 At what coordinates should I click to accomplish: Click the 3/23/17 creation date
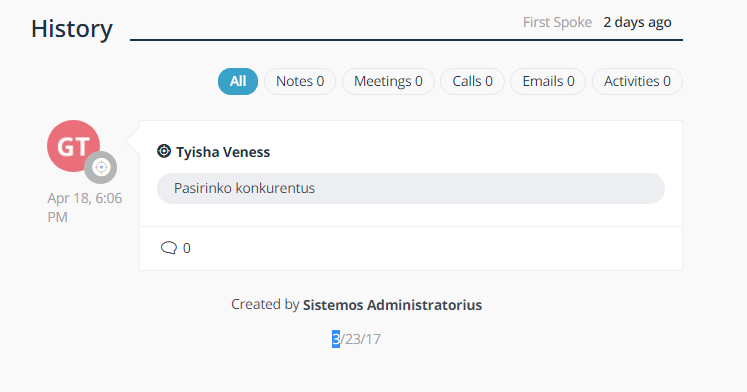pos(356,339)
